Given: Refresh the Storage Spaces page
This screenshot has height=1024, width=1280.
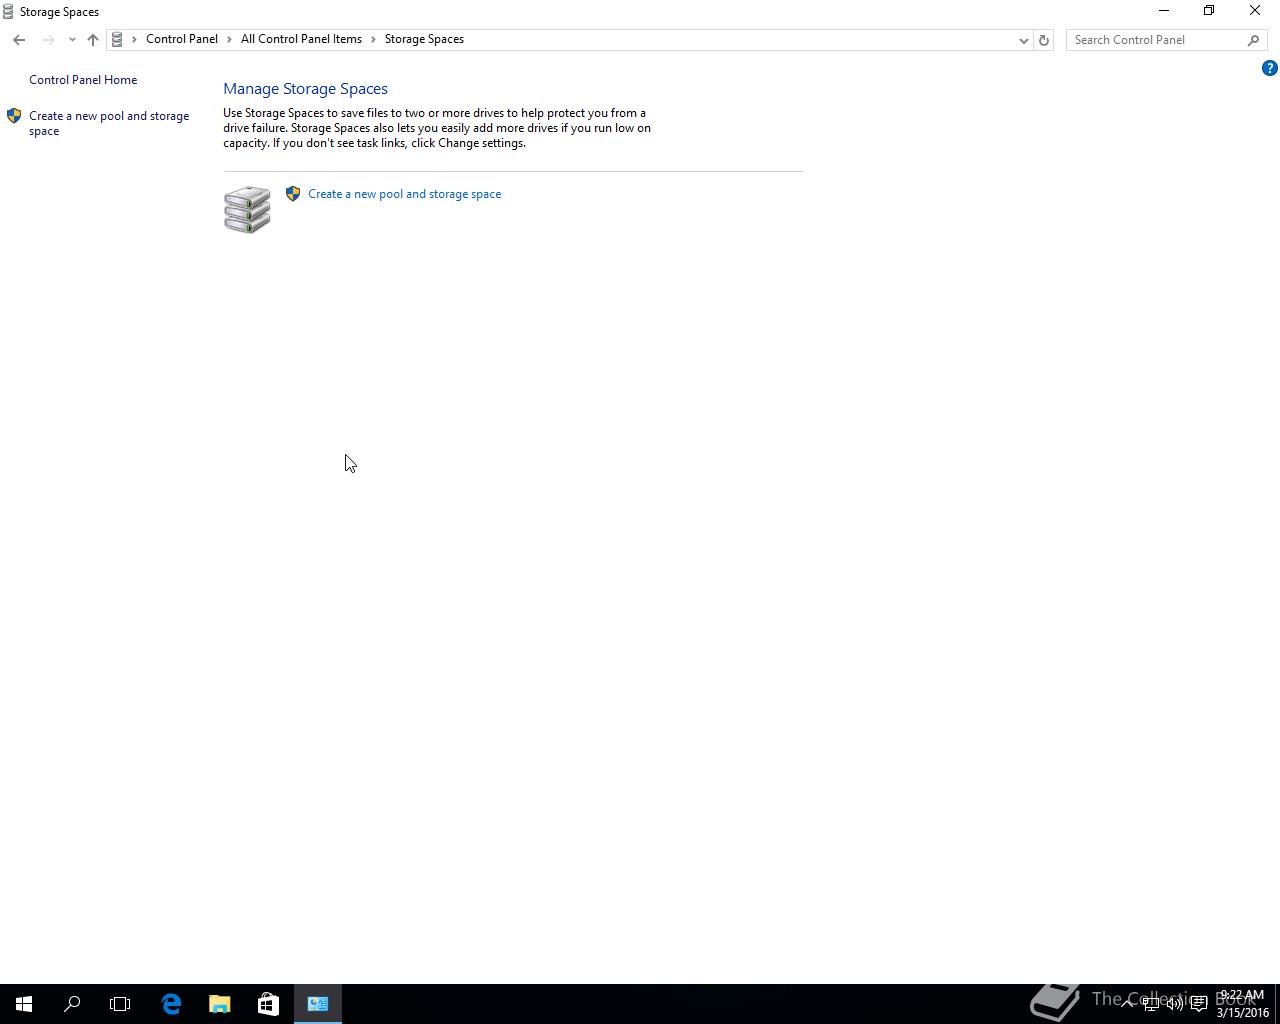Looking at the screenshot, I should click(1043, 40).
